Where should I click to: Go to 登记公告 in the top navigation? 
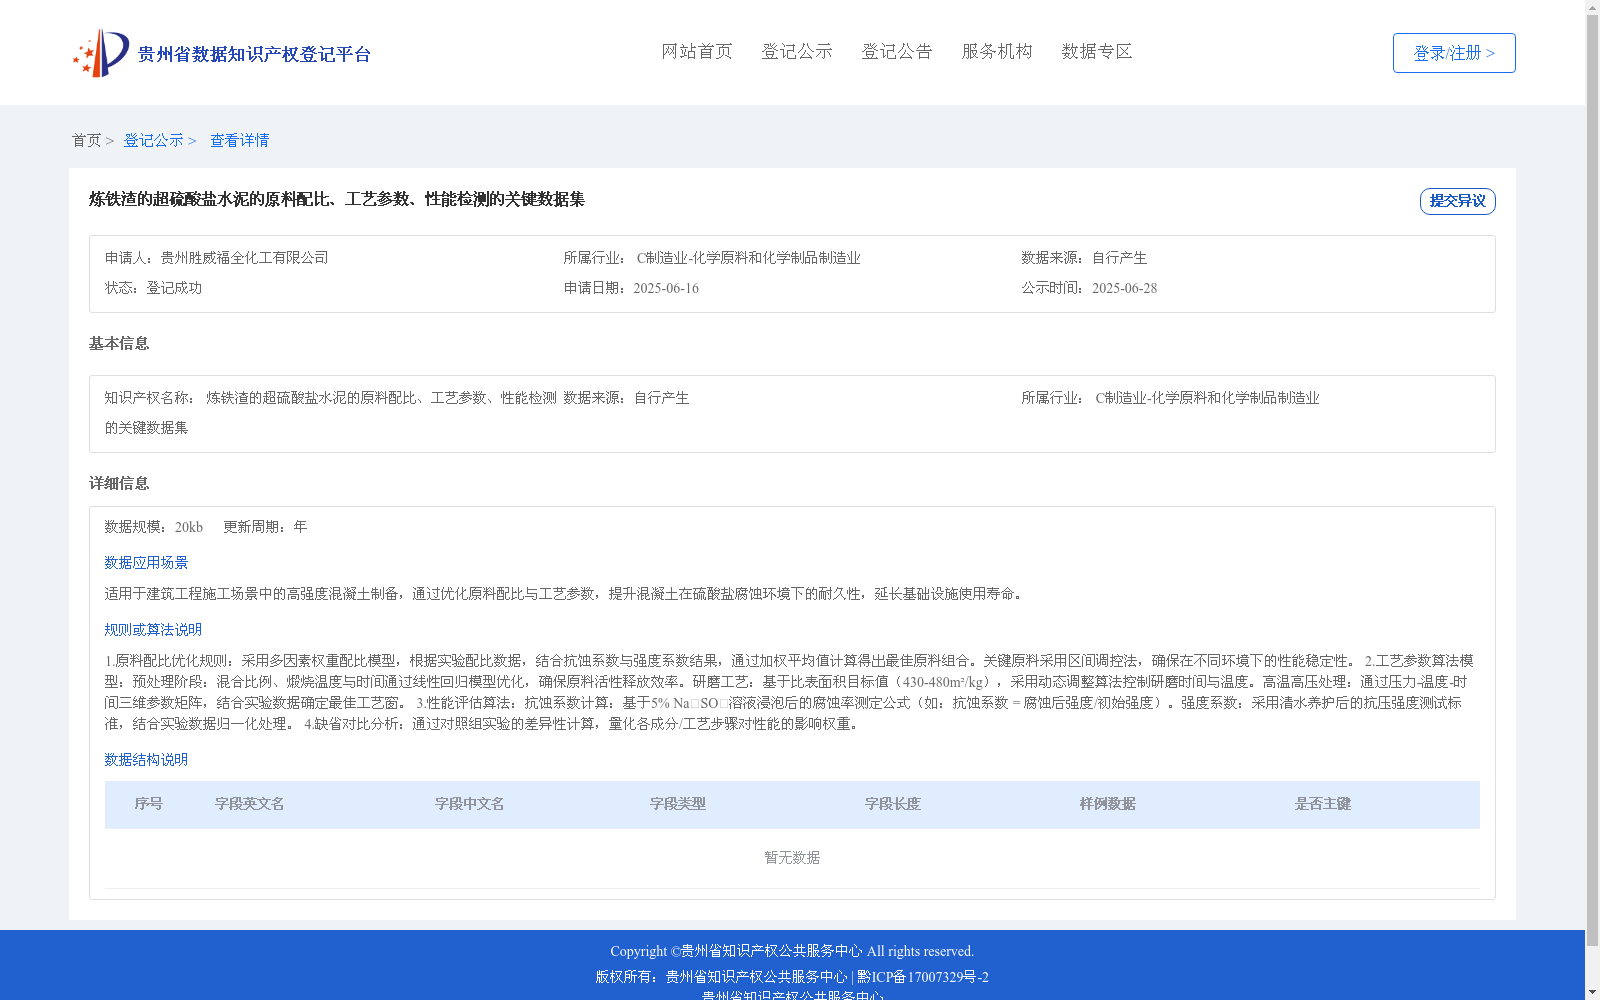click(897, 51)
